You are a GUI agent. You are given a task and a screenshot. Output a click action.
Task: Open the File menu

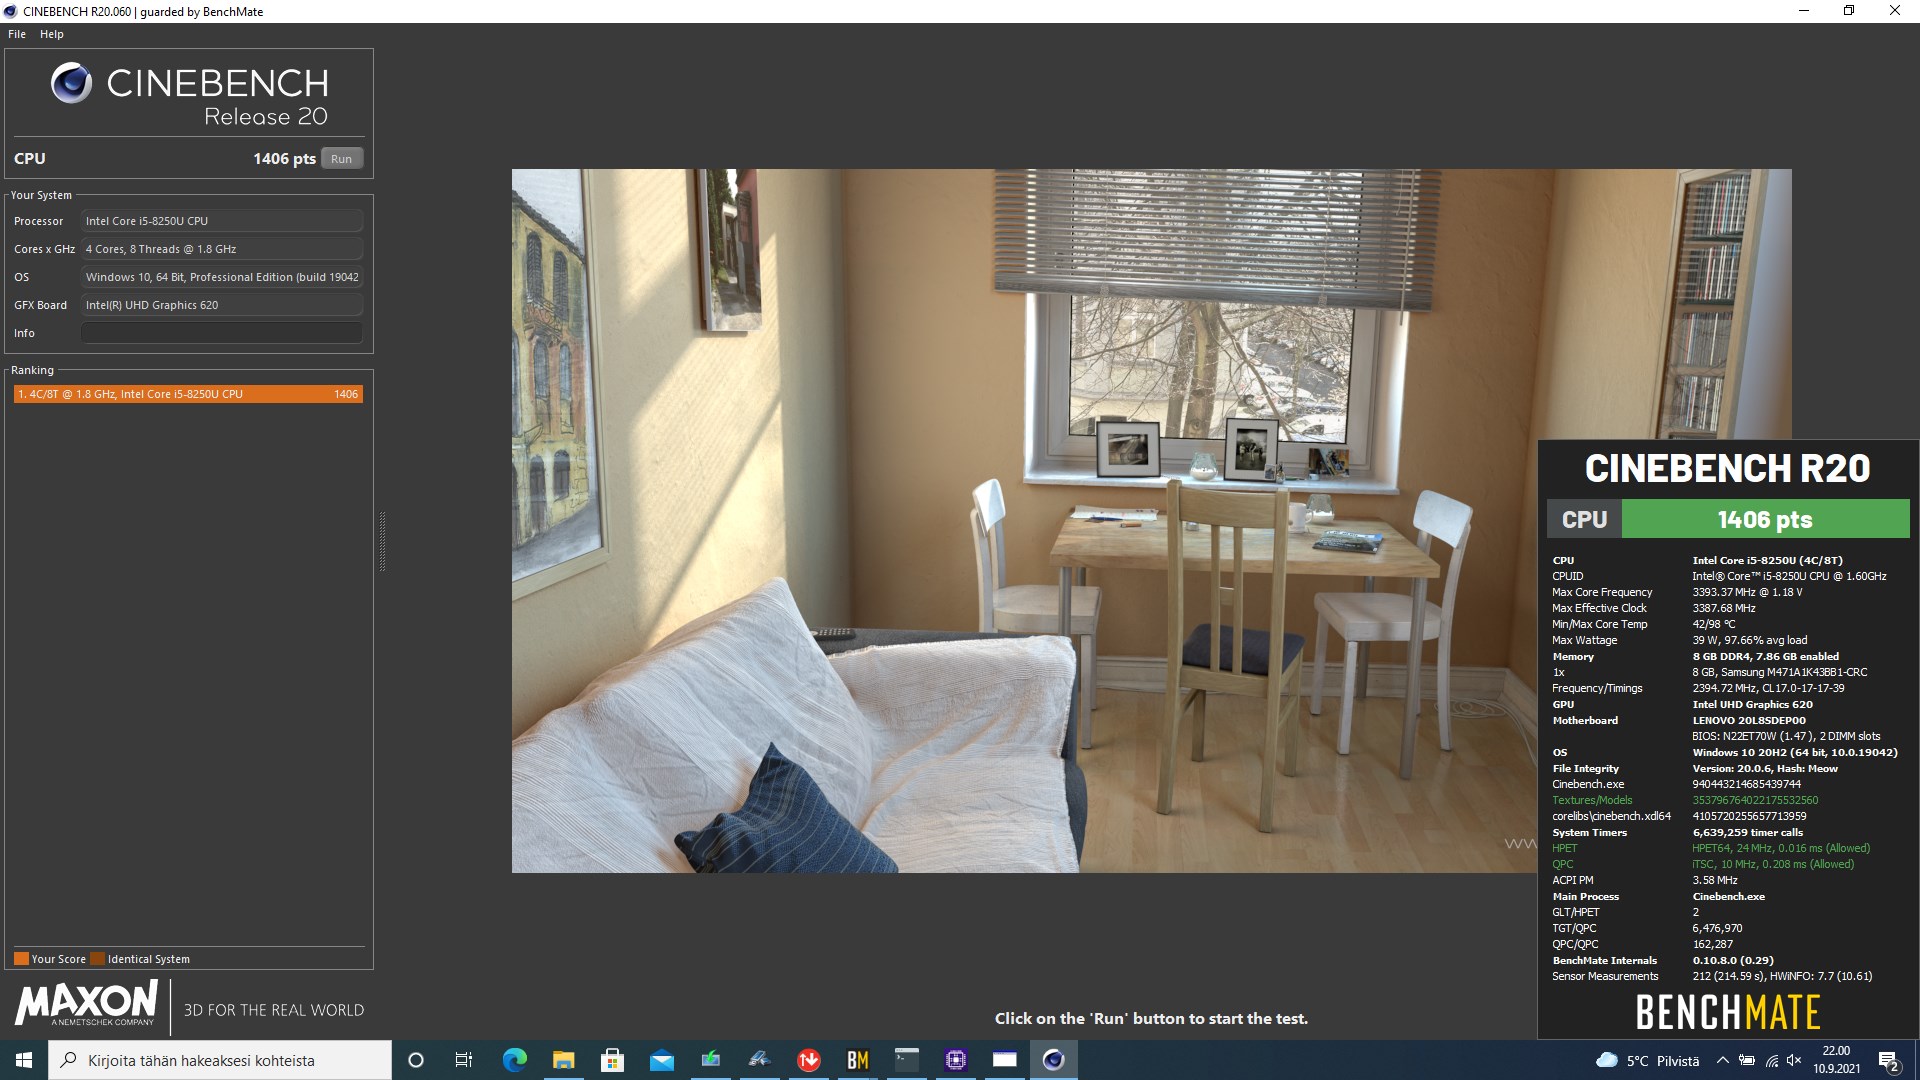17,34
